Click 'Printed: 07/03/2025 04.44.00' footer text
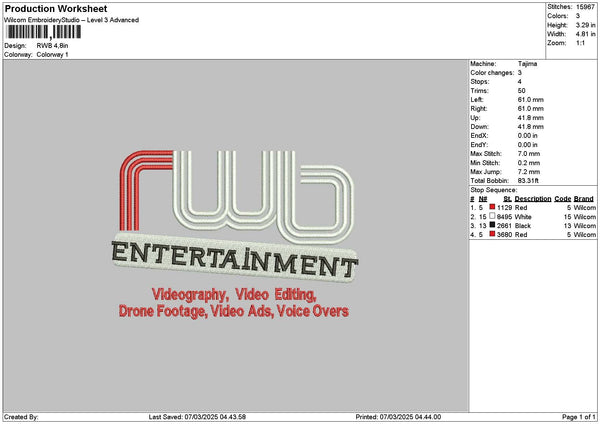The image size is (600, 424). tap(398, 417)
